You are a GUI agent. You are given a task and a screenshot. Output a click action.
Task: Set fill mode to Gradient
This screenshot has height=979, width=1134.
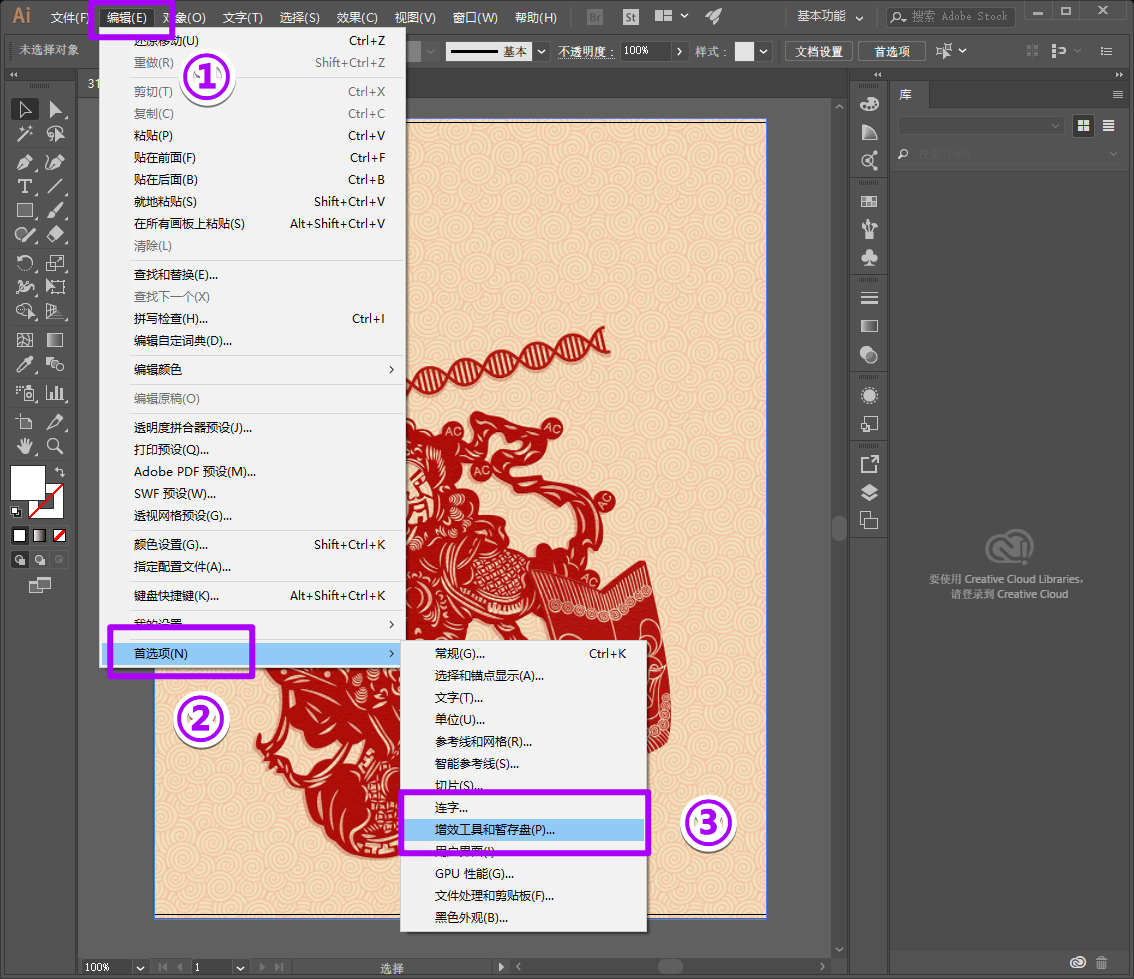(x=40, y=536)
